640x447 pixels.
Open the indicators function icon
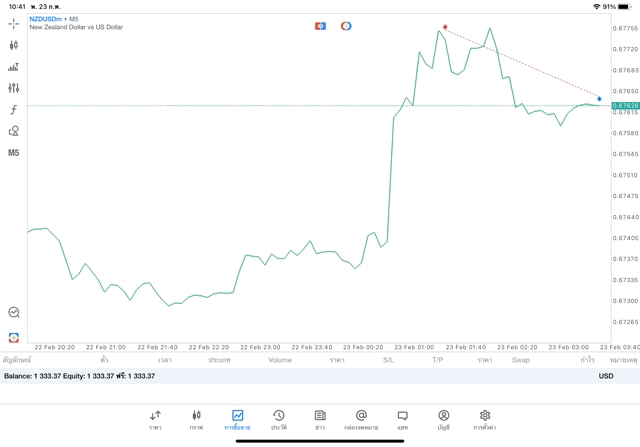pos(14,110)
